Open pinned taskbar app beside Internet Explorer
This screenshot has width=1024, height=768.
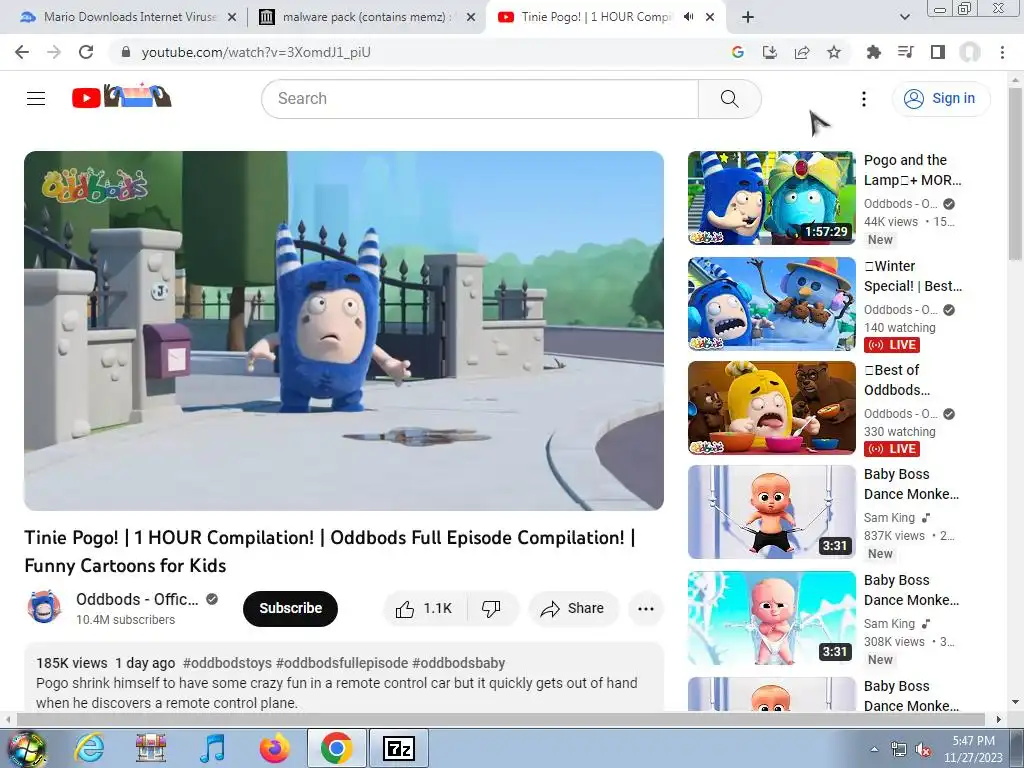pos(151,748)
